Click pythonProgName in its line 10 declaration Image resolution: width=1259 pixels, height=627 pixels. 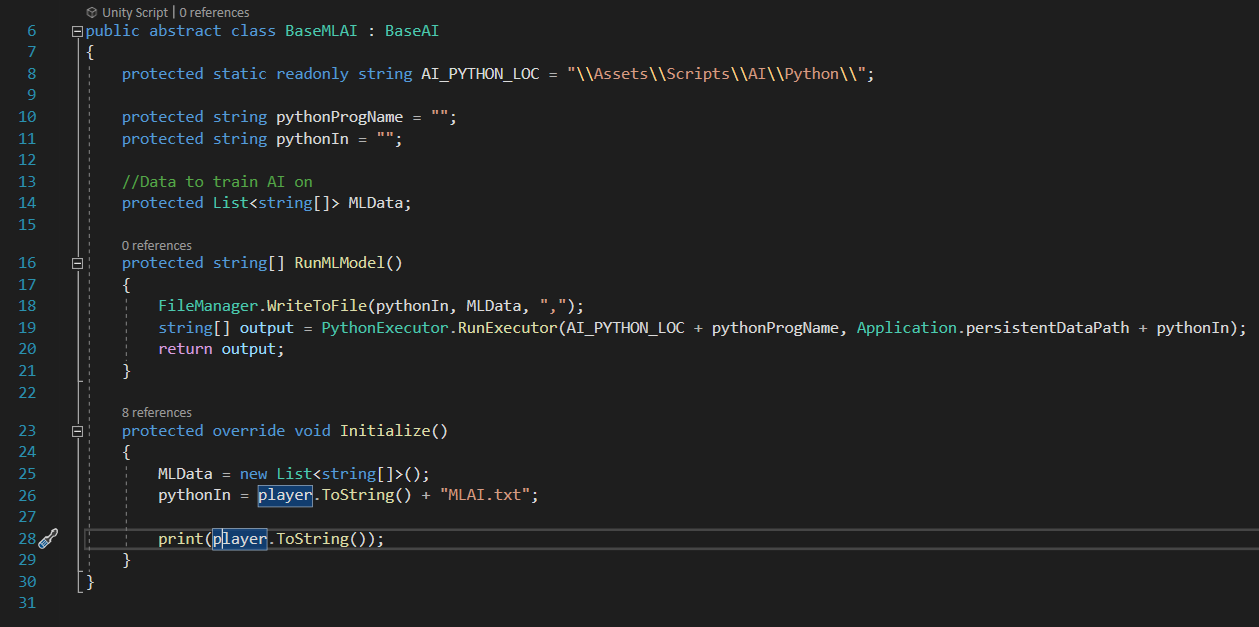click(340, 117)
